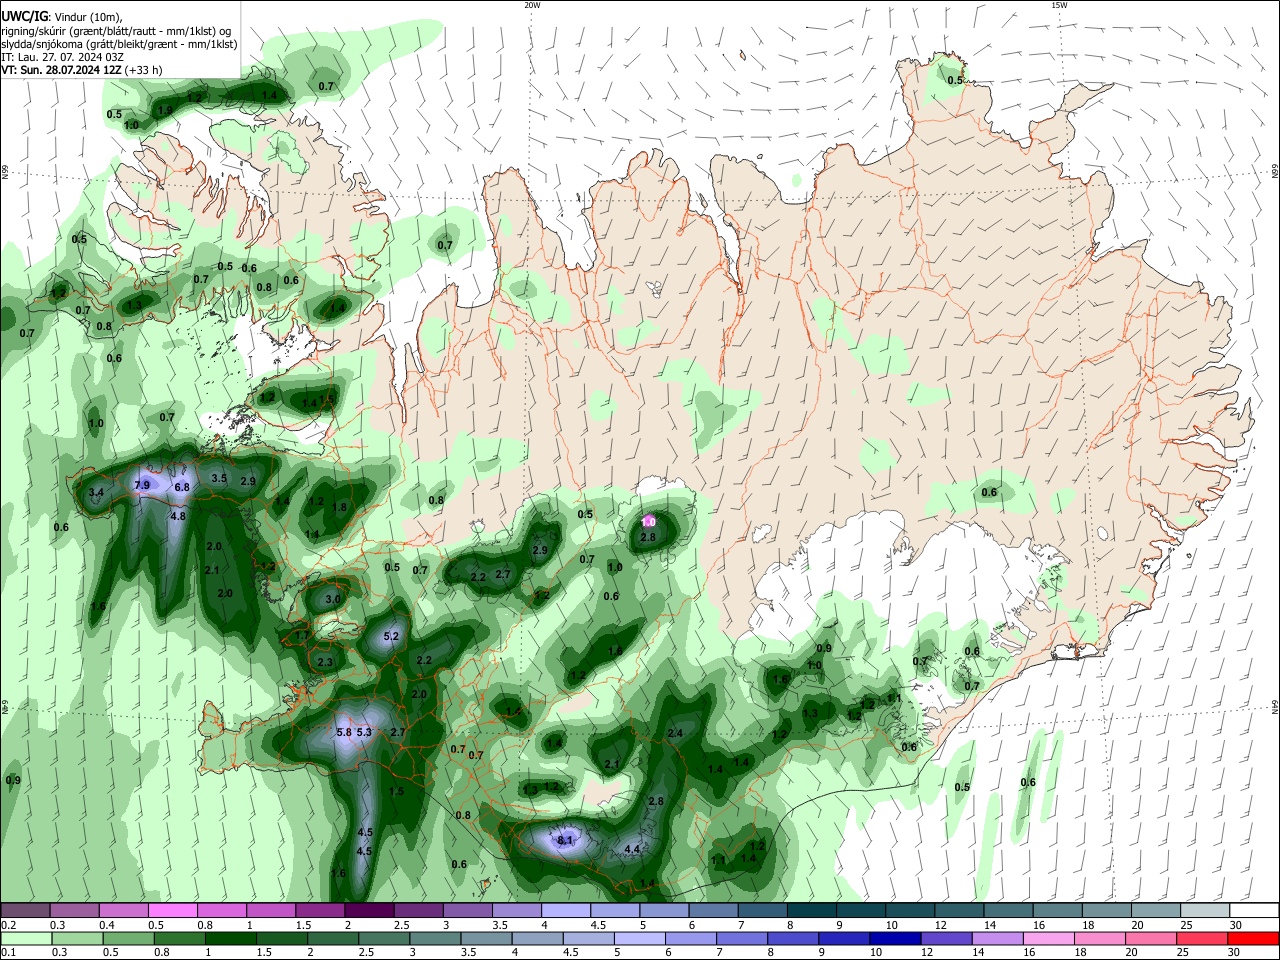Select the 1.9 value in the far northwest
Viewport: 1280px width, 960px height.
coord(165,110)
